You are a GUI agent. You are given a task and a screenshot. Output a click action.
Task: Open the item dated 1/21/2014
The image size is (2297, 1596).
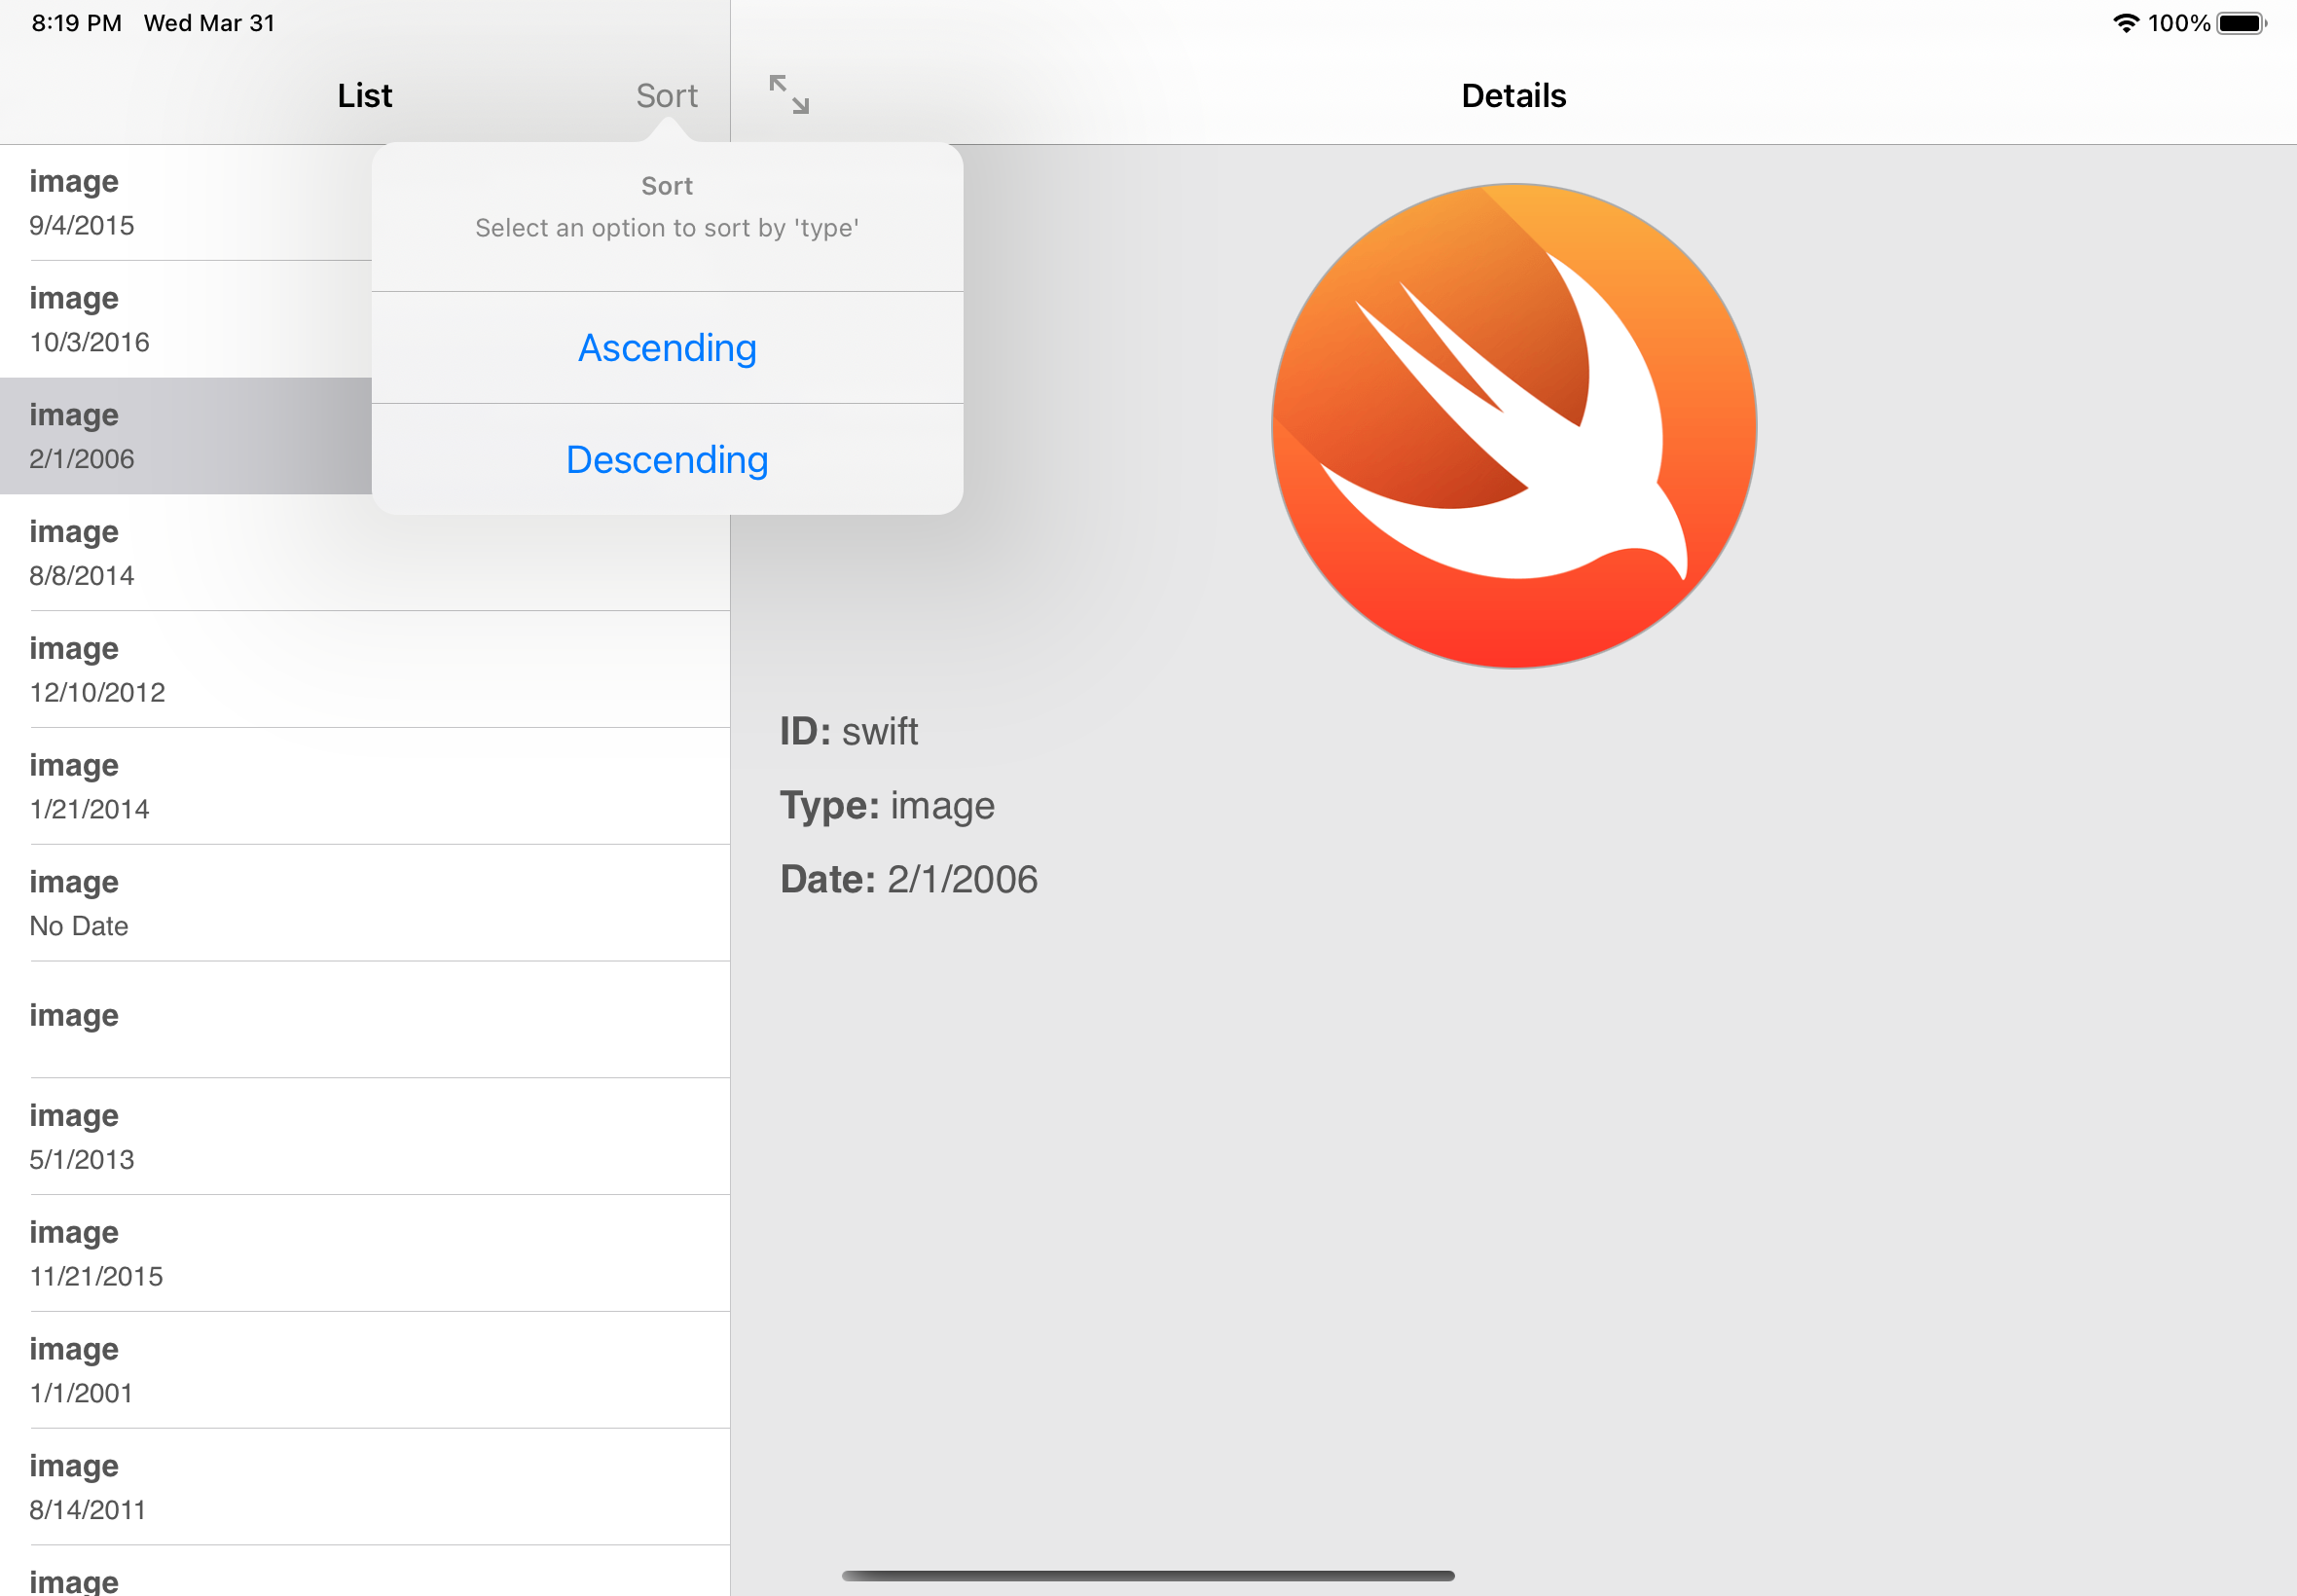(x=365, y=787)
